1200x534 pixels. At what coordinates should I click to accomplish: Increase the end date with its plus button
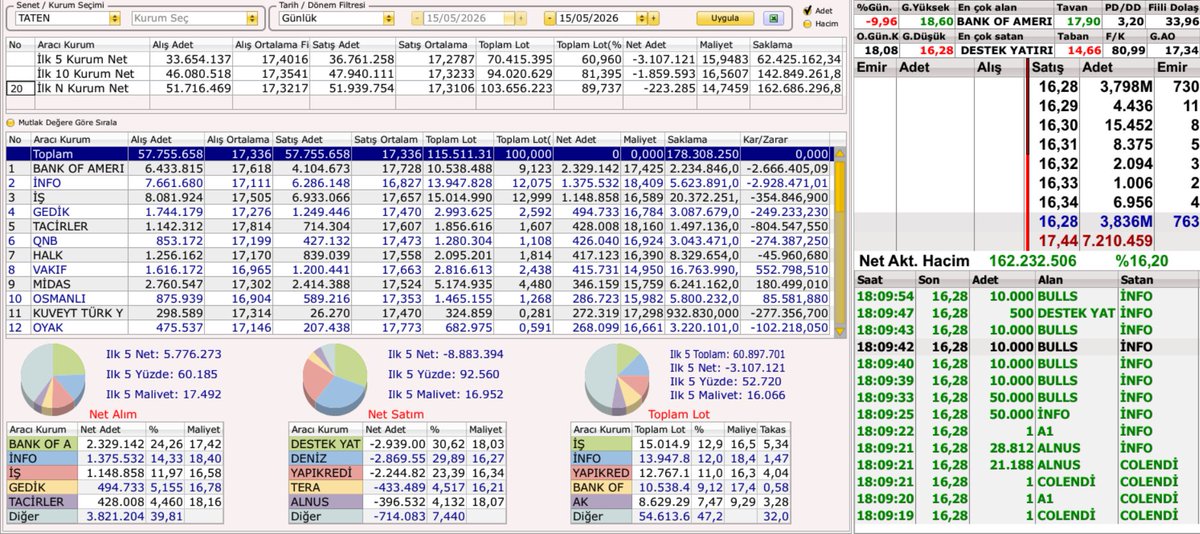(x=652, y=19)
